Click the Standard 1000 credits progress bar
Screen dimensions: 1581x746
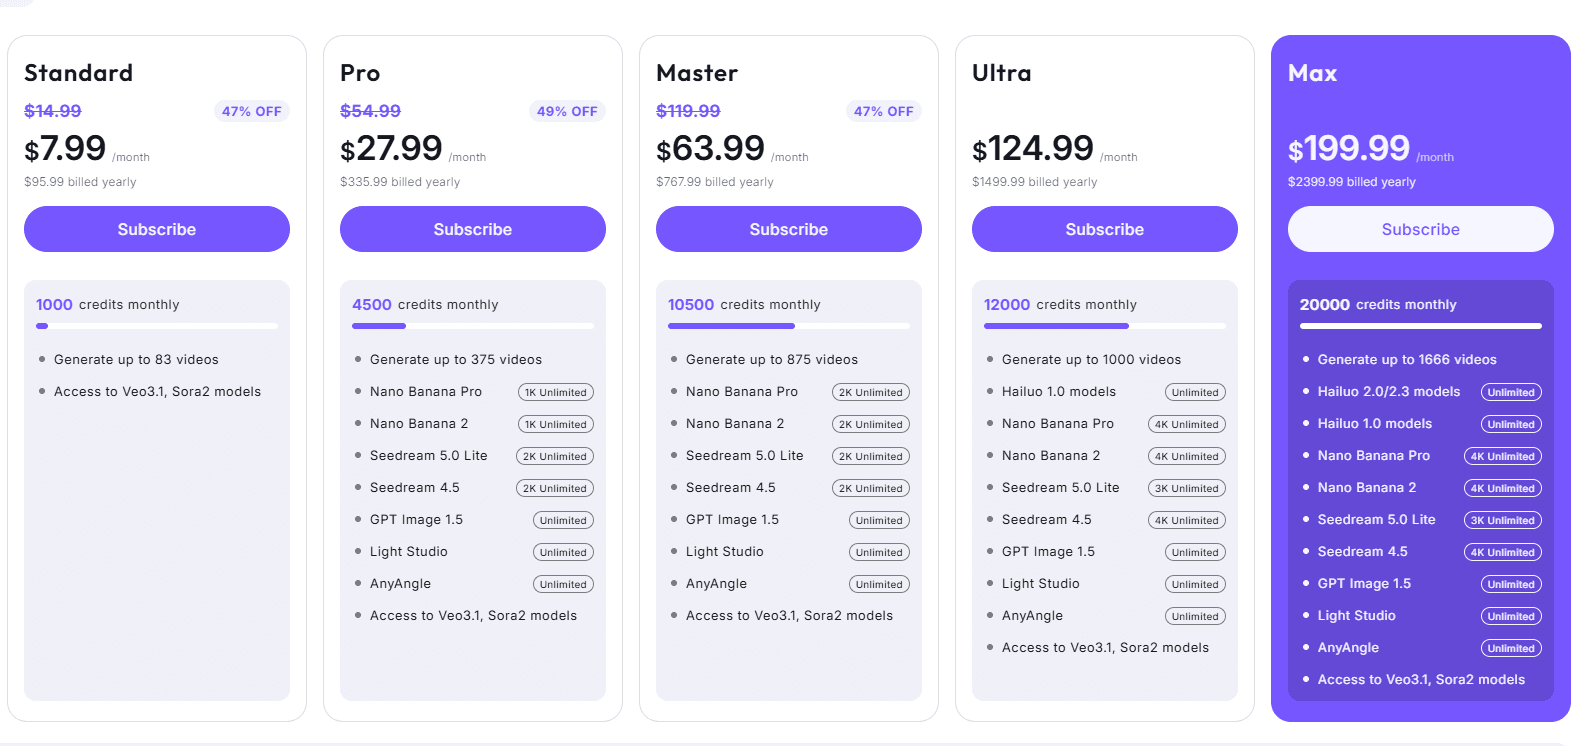(x=157, y=326)
